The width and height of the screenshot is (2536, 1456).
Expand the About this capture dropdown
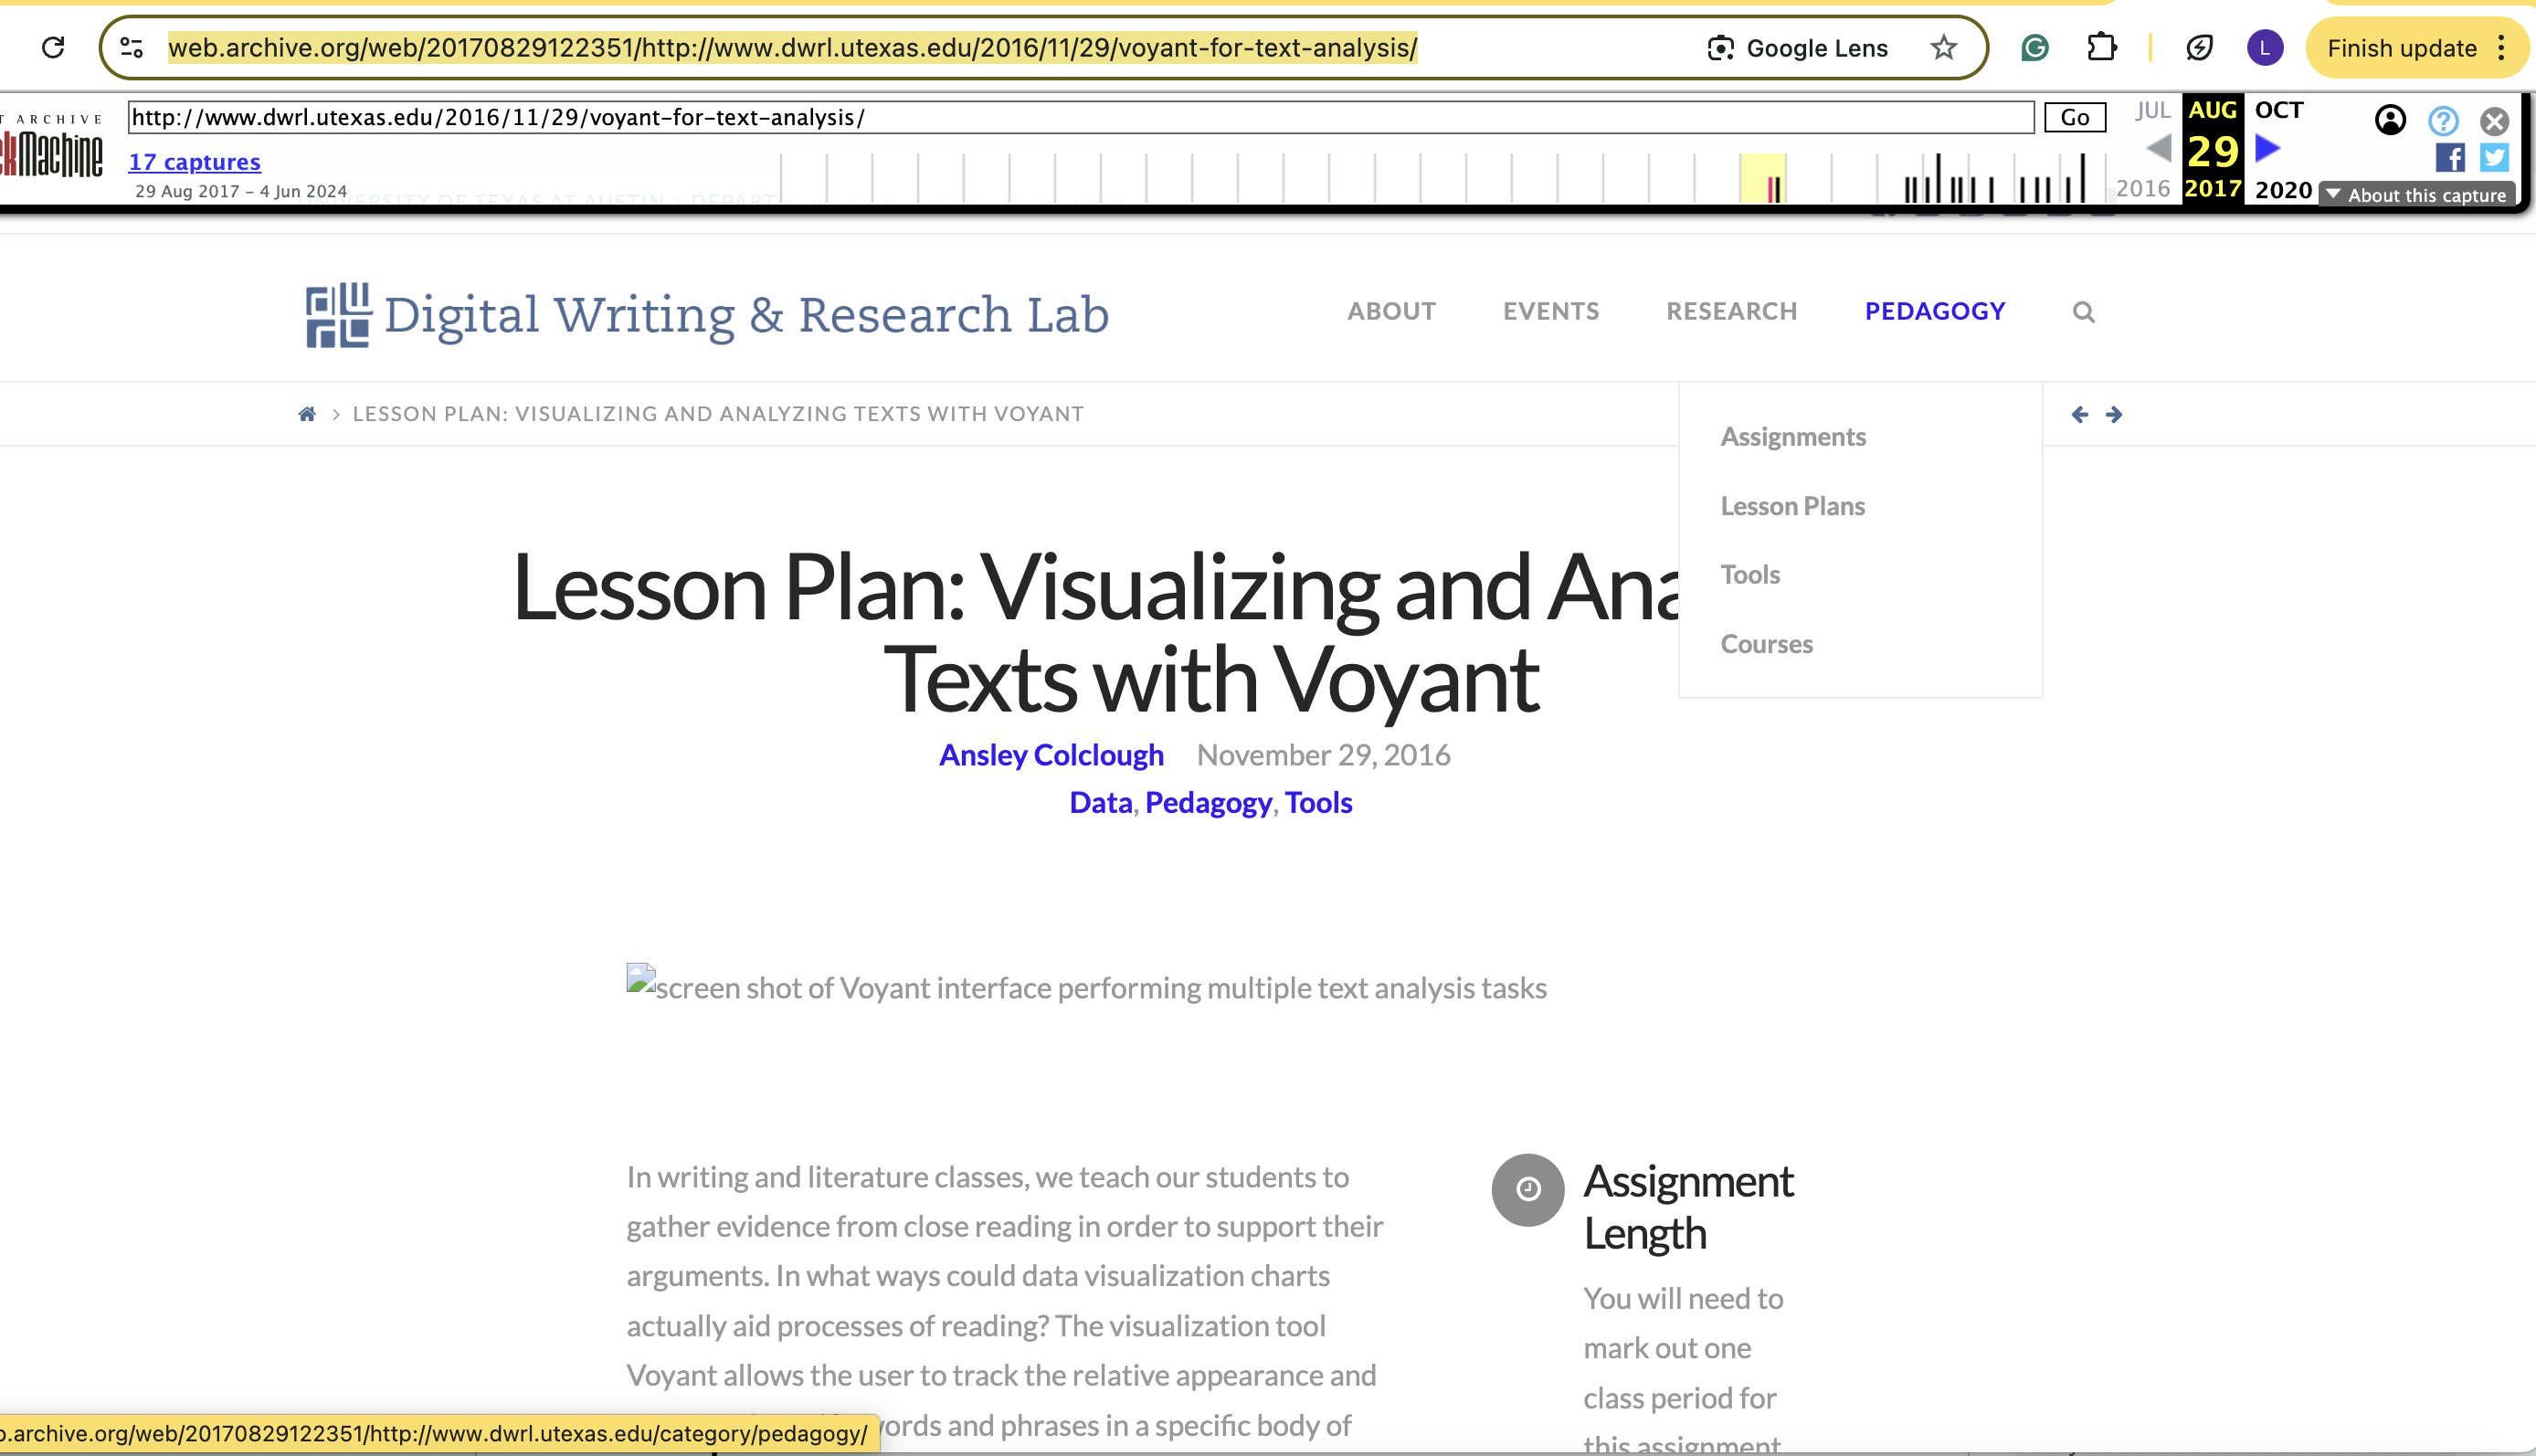click(x=2417, y=195)
